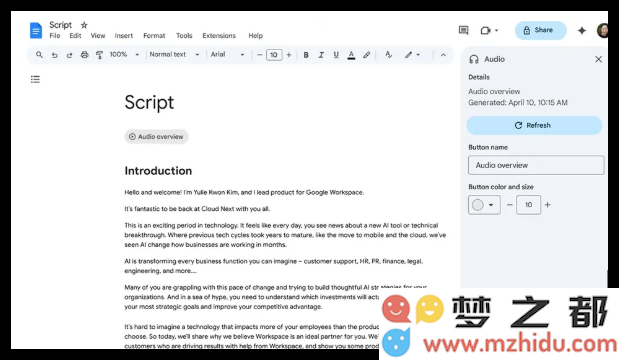
Task: Click the Share button
Action: 540,30
